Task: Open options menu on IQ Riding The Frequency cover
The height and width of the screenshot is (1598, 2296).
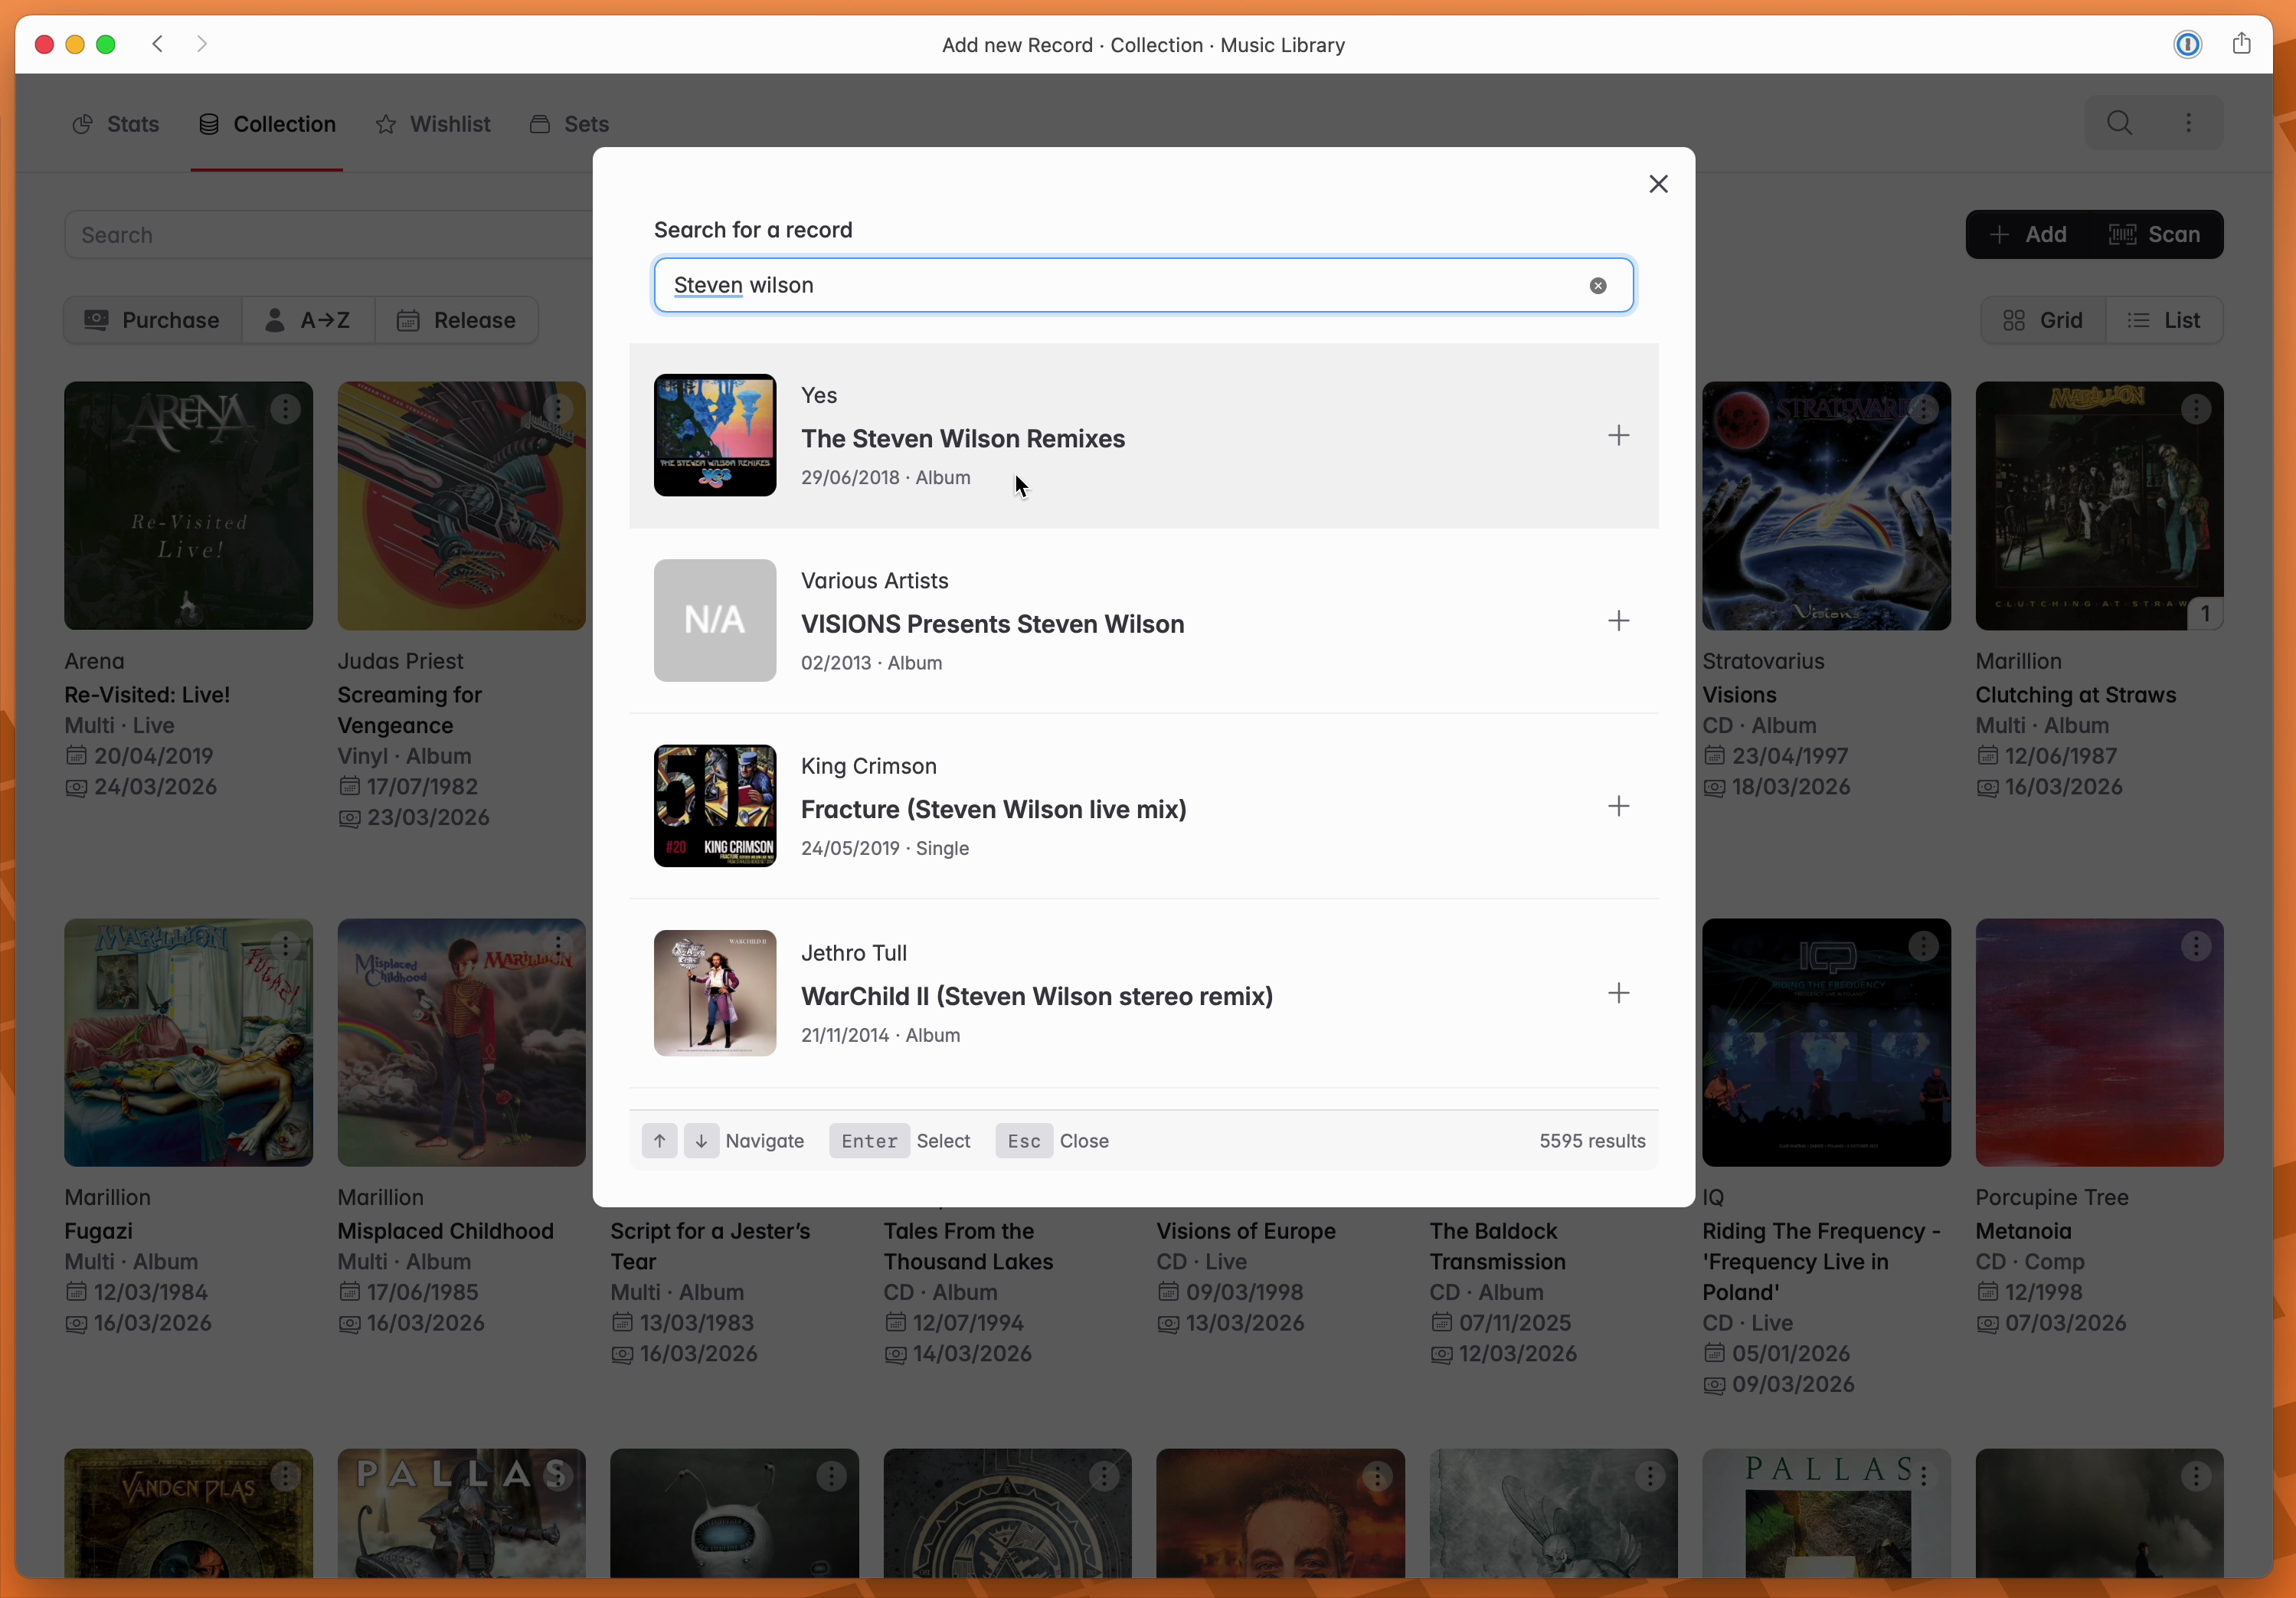Action: 1923,946
